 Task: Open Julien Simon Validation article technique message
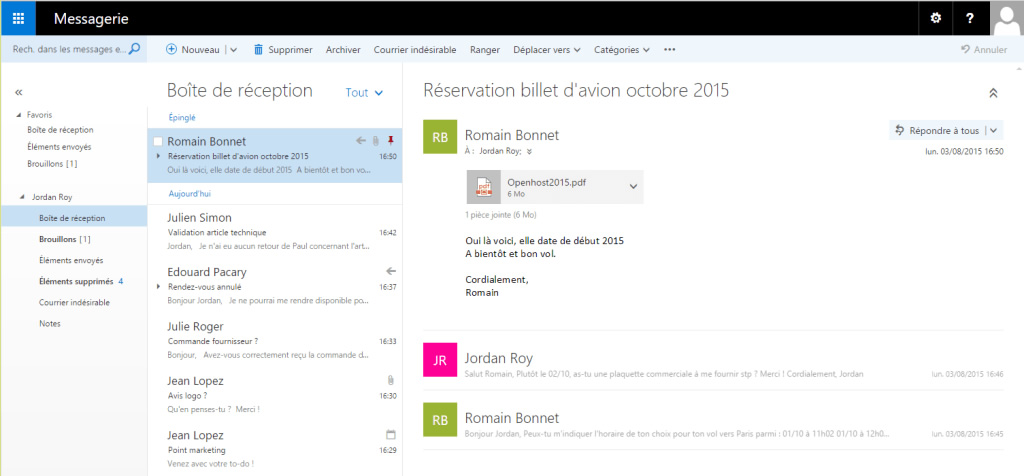(275, 232)
